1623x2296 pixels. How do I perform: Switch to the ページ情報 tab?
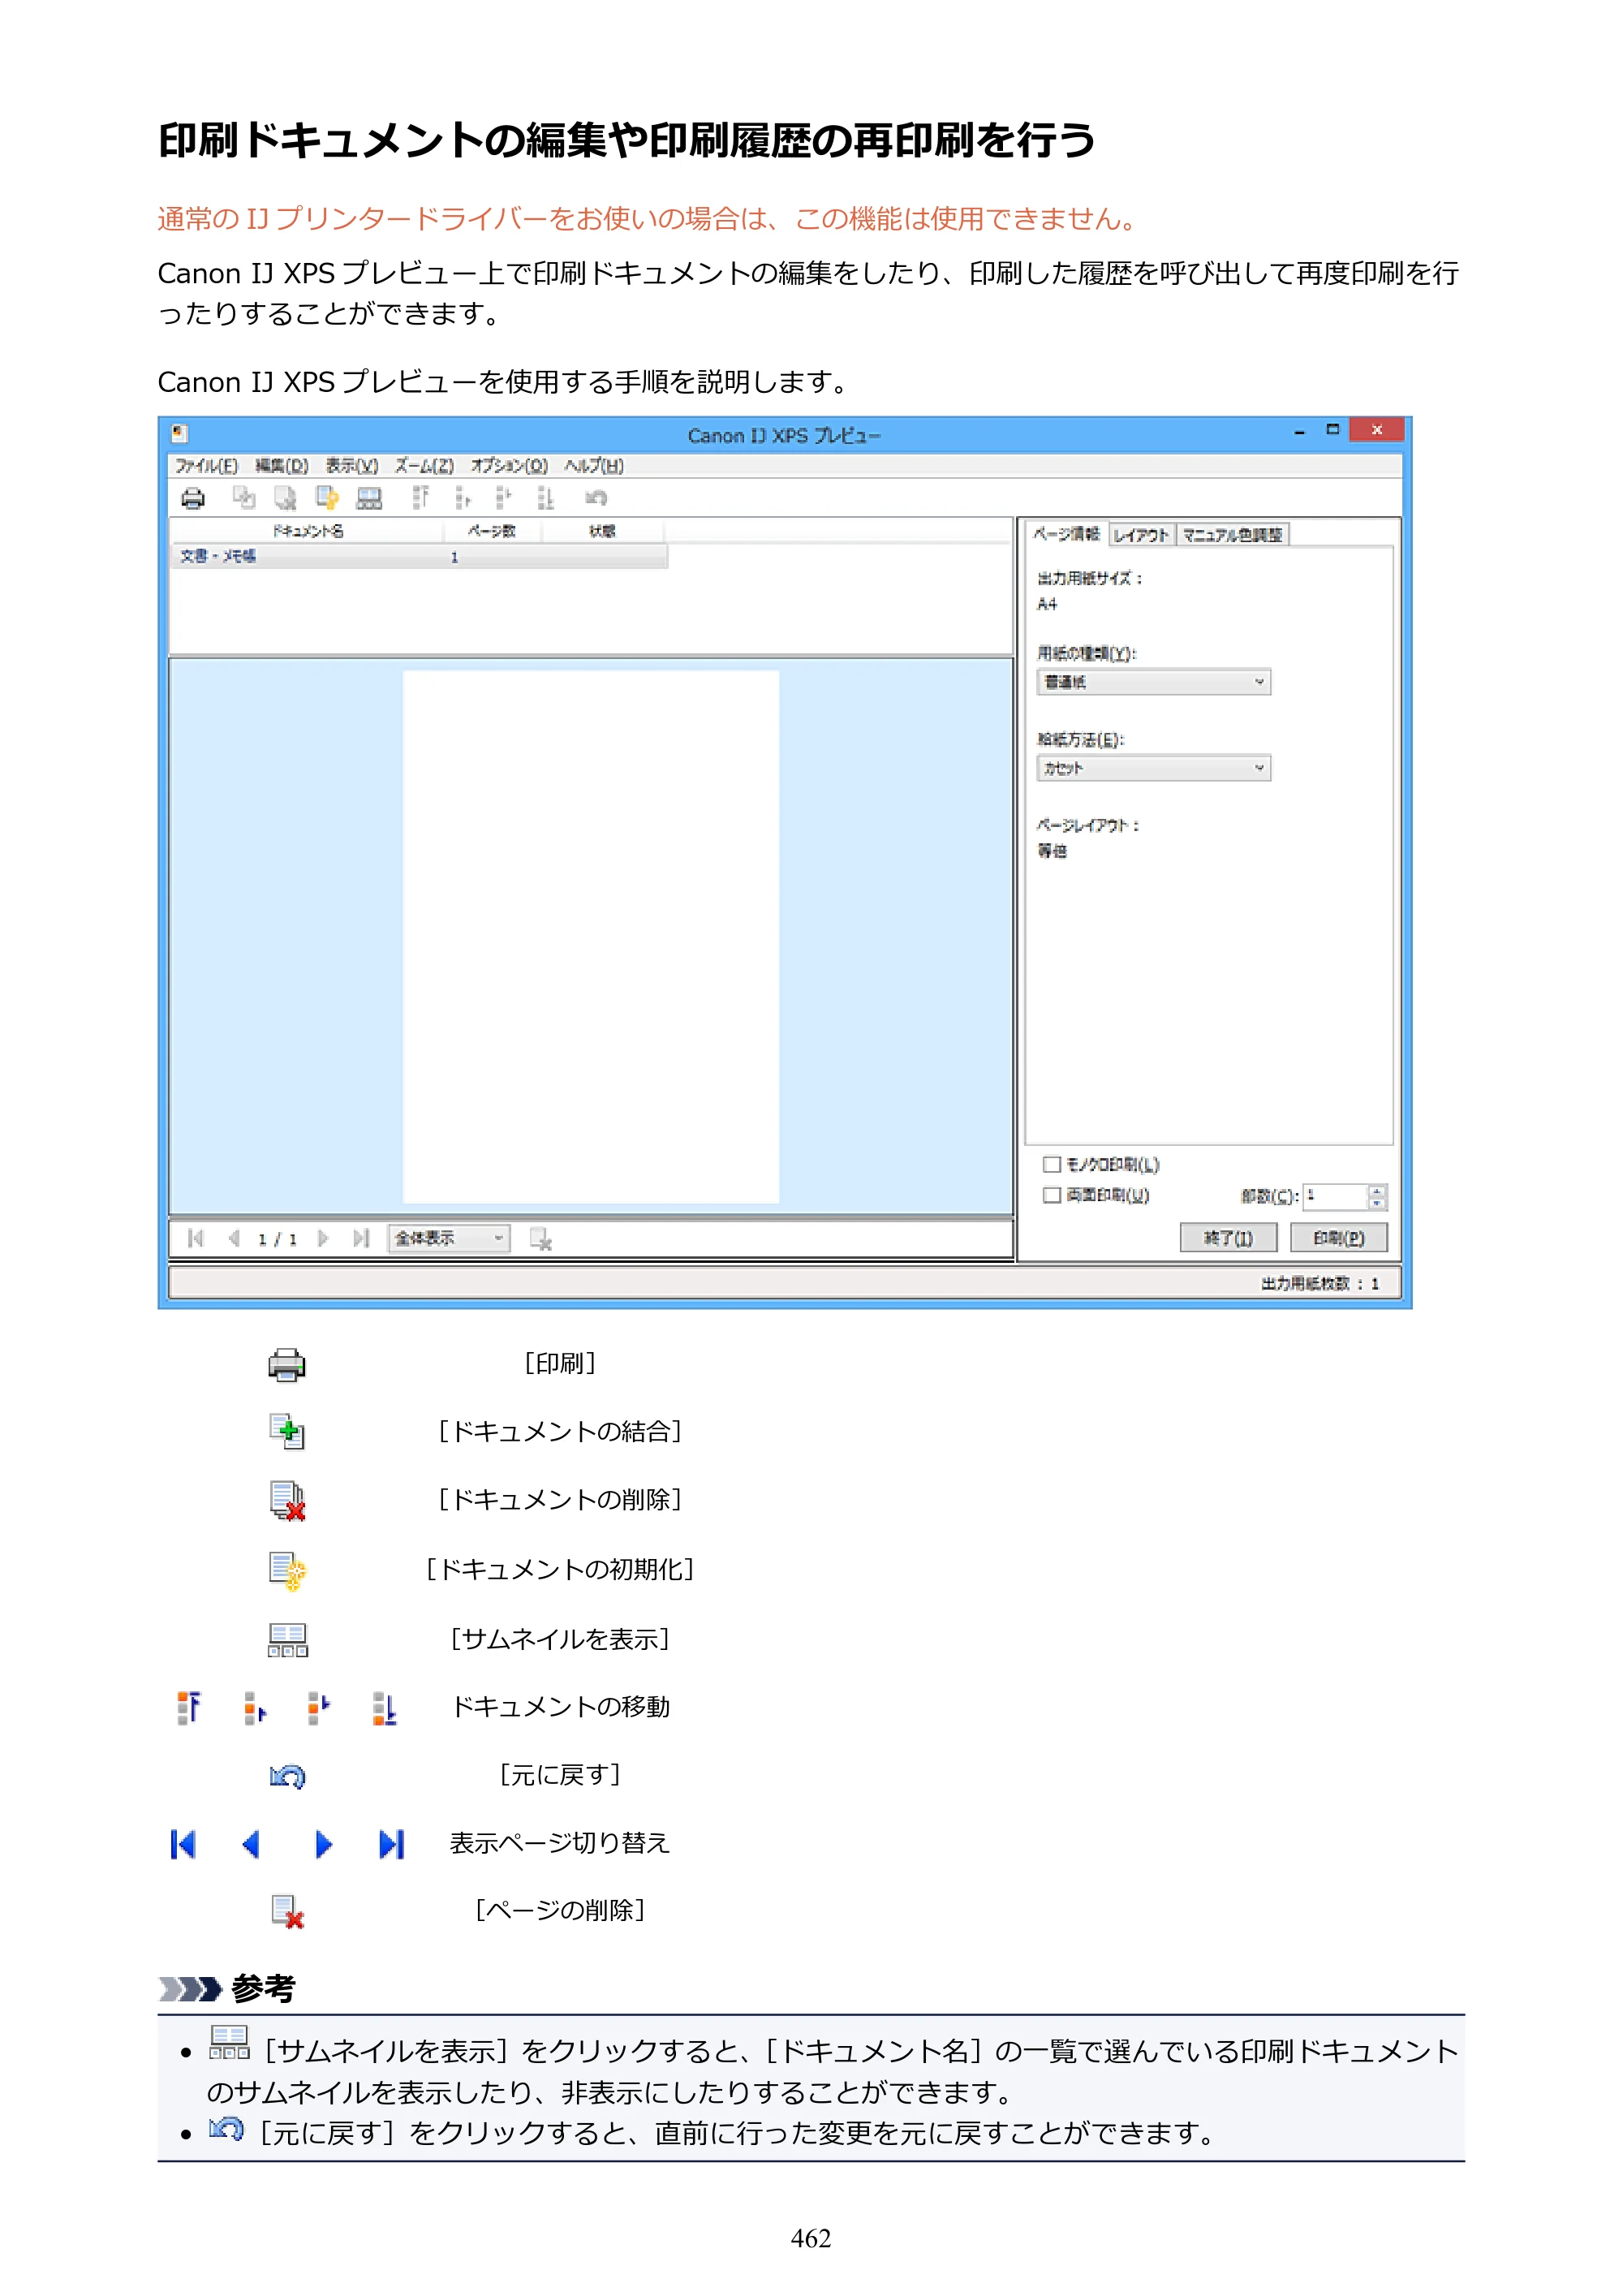click(x=1066, y=534)
